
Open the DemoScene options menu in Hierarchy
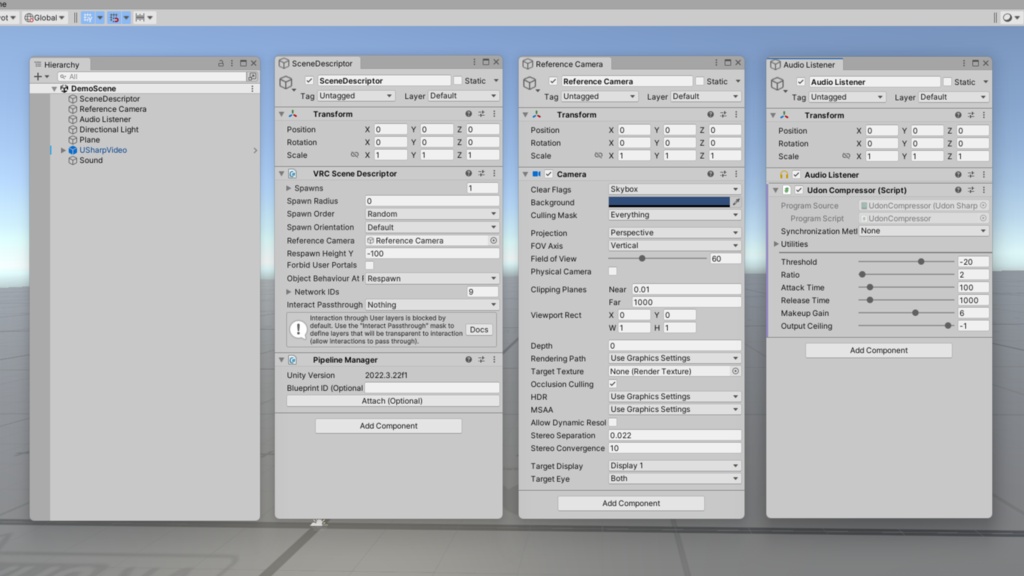[x=253, y=88]
